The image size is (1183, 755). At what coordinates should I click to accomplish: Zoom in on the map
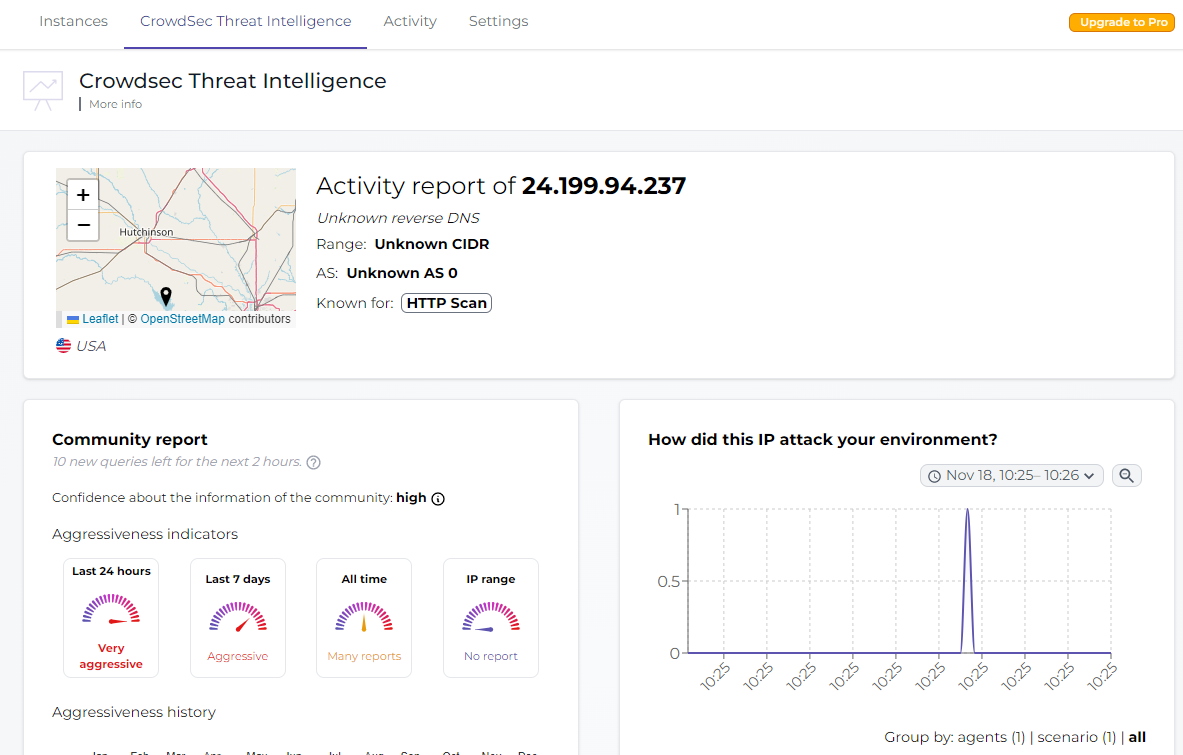click(x=83, y=195)
